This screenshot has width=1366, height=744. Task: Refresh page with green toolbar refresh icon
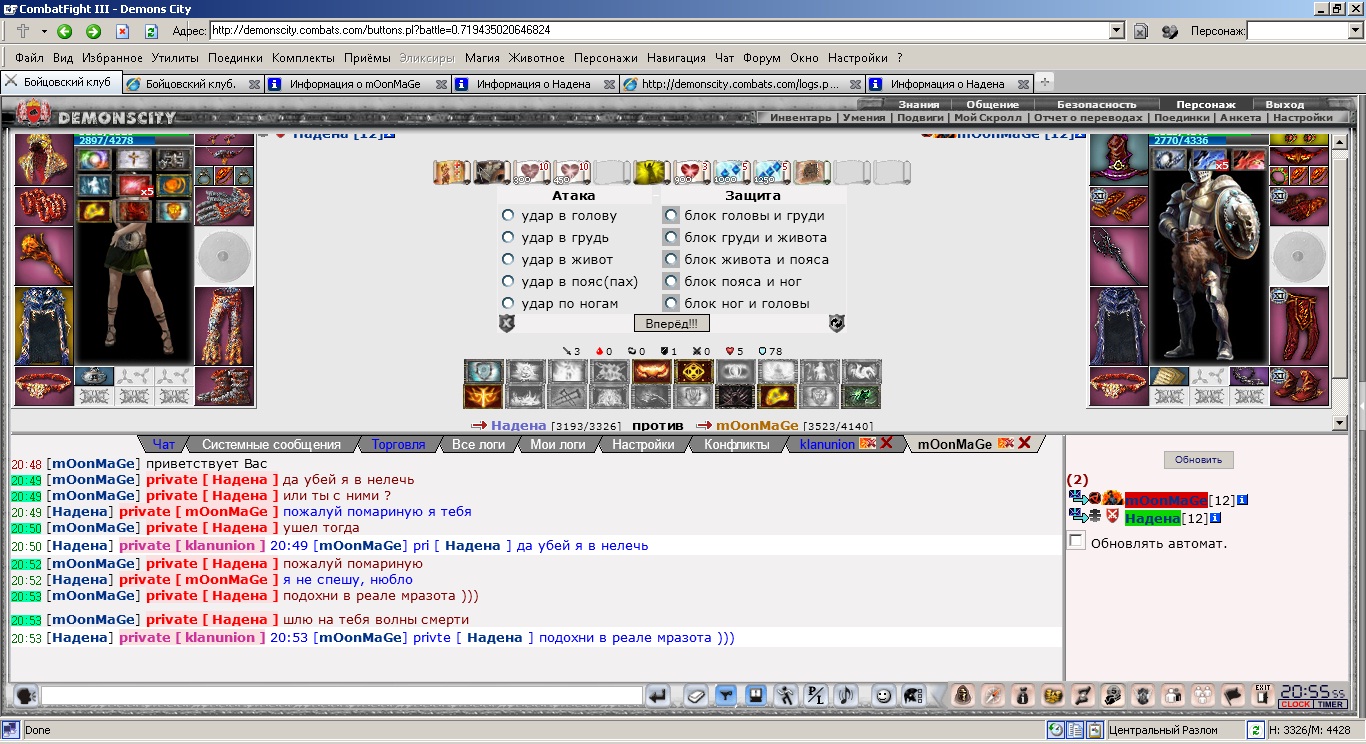click(x=151, y=31)
